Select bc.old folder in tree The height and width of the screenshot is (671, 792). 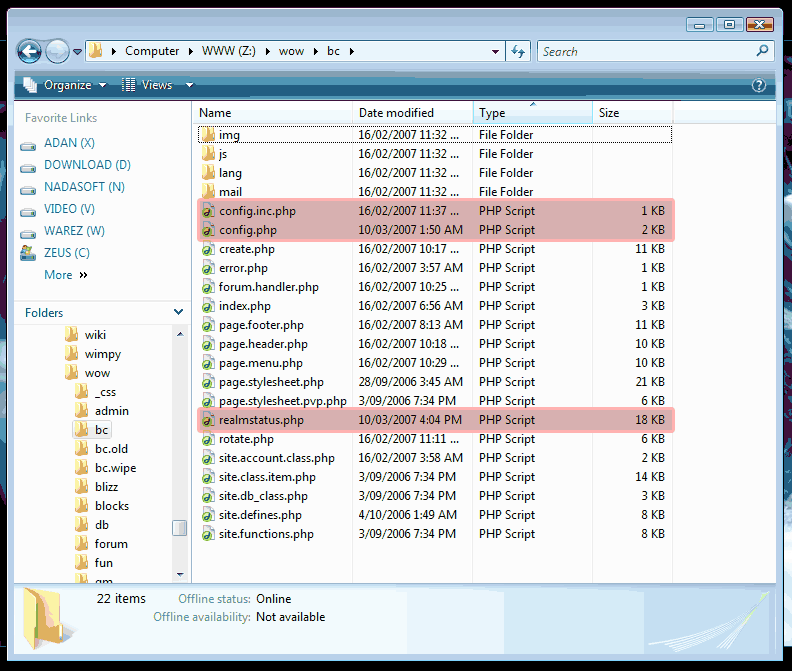111,449
